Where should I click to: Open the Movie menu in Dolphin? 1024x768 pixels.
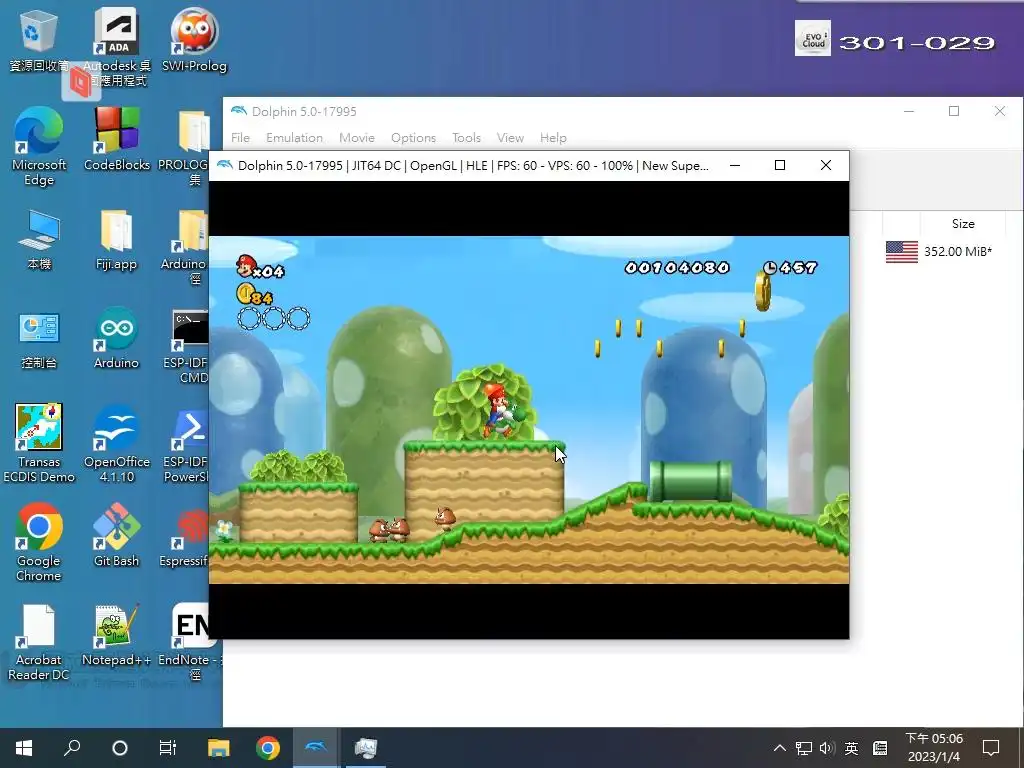pyautogui.click(x=357, y=138)
